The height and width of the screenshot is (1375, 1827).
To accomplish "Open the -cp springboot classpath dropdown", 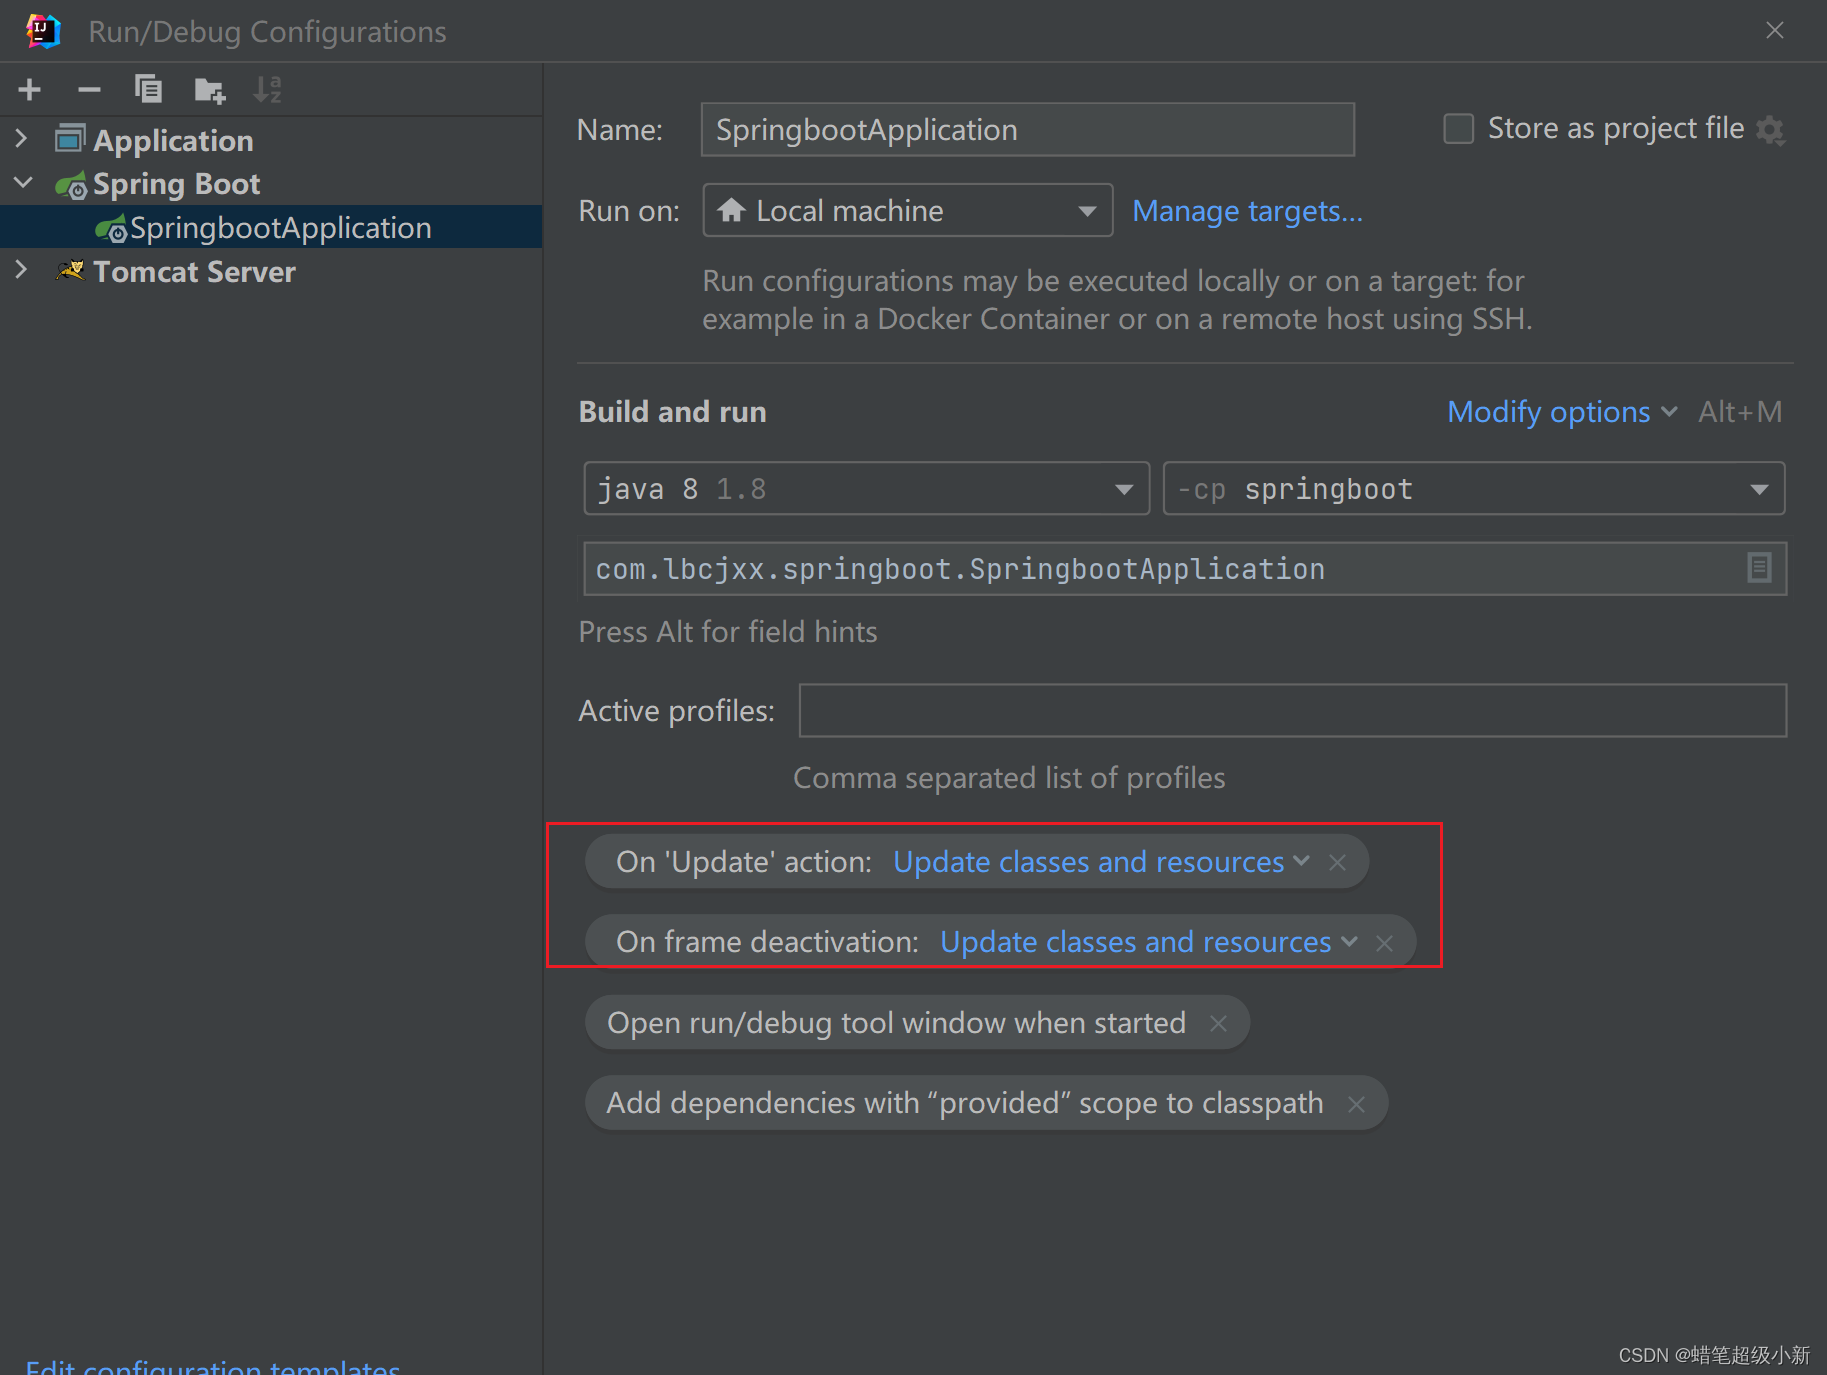I will (1474, 488).
